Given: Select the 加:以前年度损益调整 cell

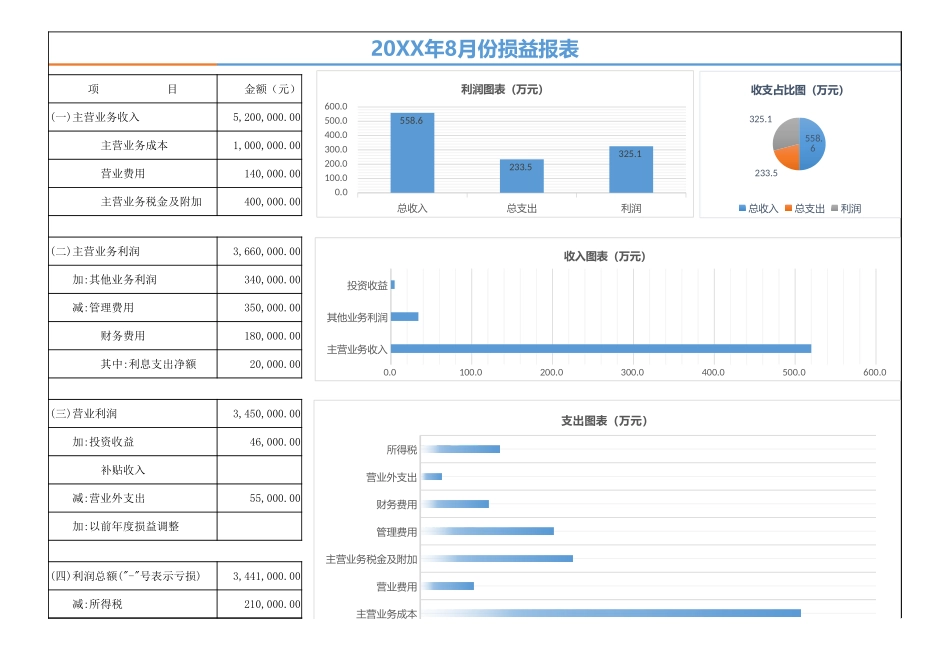Looking at the screenshot, I should coord(133,526).
